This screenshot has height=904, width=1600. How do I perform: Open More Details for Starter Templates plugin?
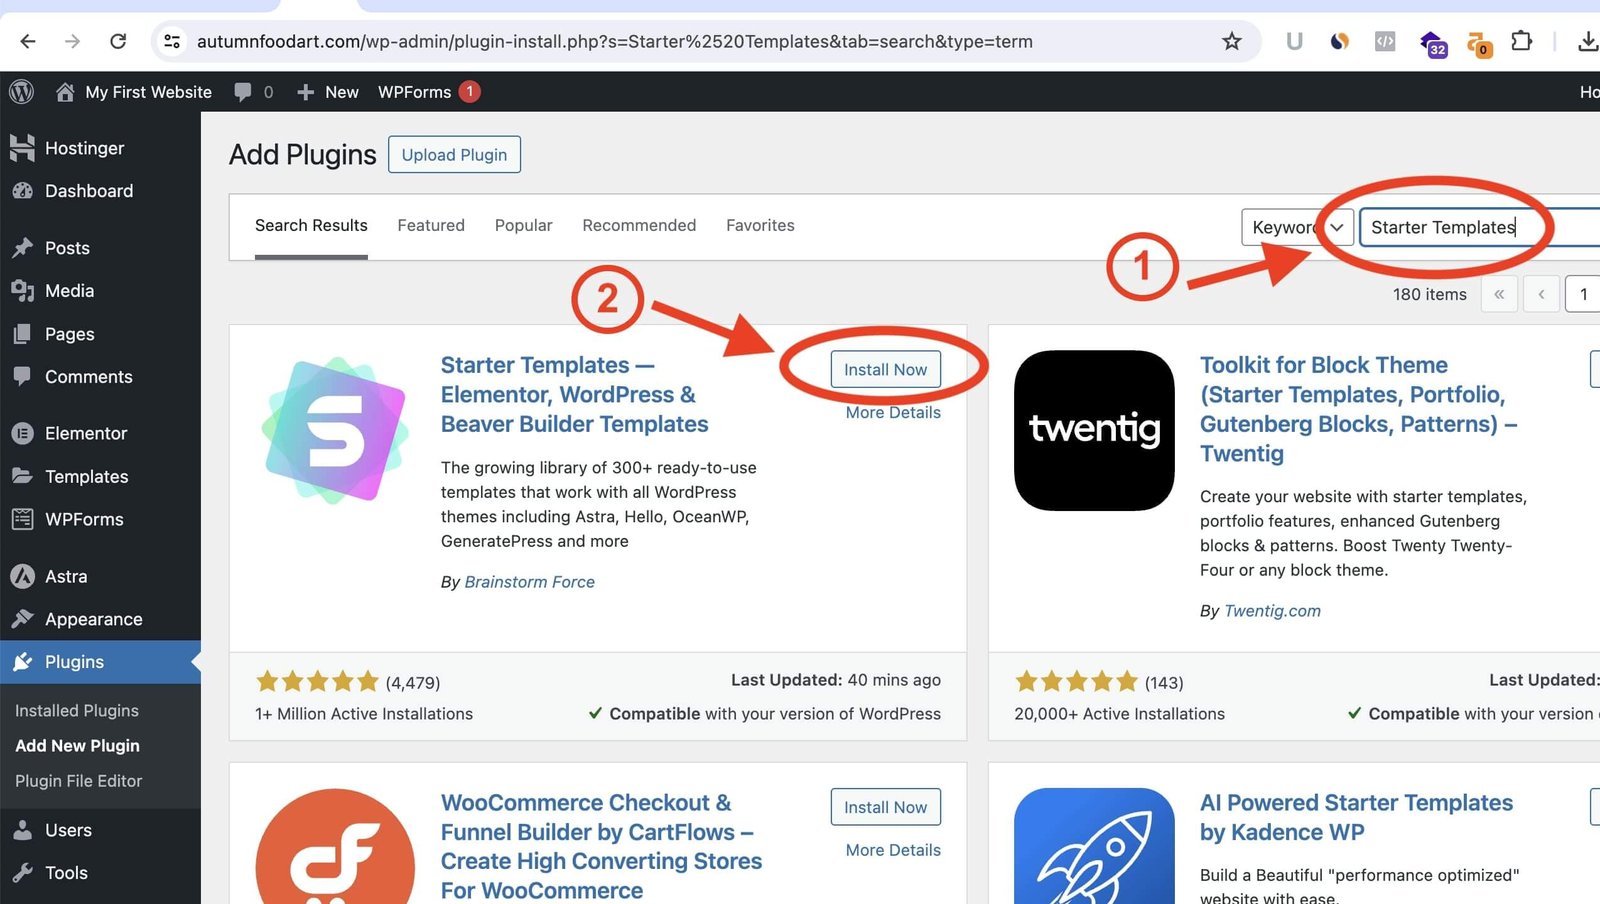[893, 412]
